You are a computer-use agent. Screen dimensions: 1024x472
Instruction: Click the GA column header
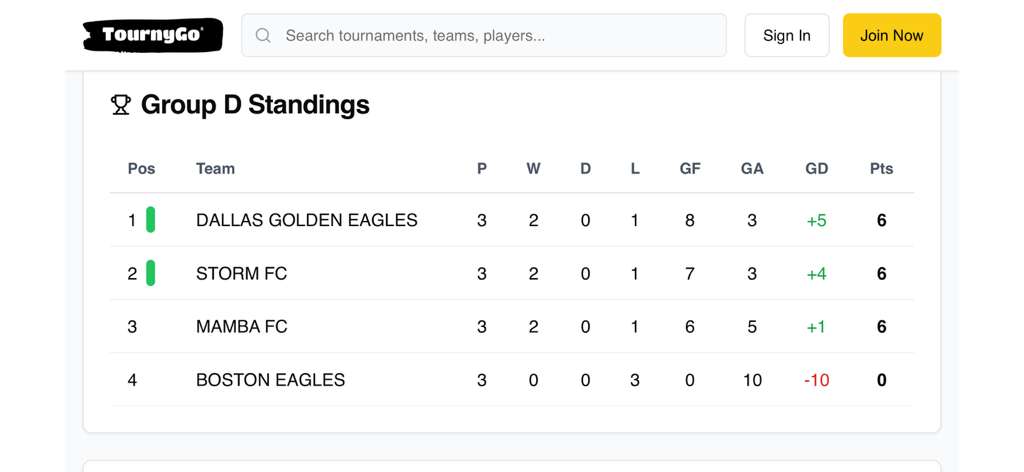[752, 168]
